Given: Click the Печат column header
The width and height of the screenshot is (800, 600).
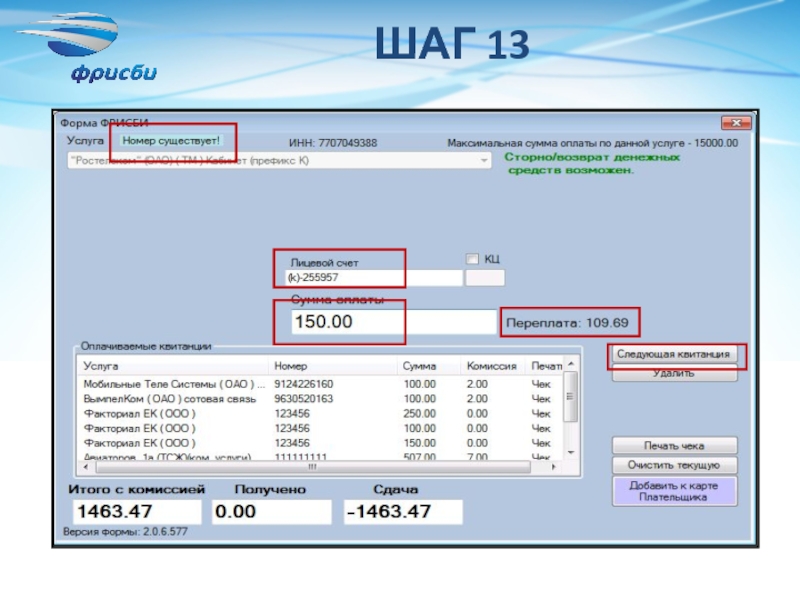Looking at the screenshot, I should click(x=545, y=366).
